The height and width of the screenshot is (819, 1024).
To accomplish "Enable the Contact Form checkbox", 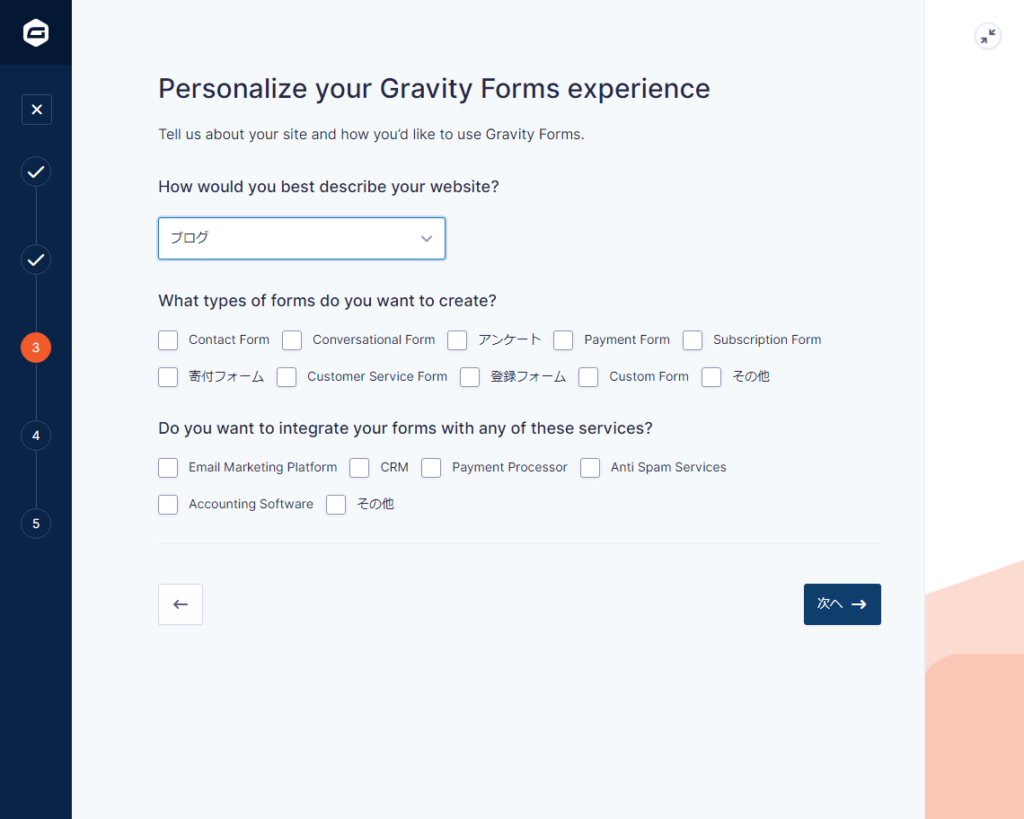I will pos(168,340).
